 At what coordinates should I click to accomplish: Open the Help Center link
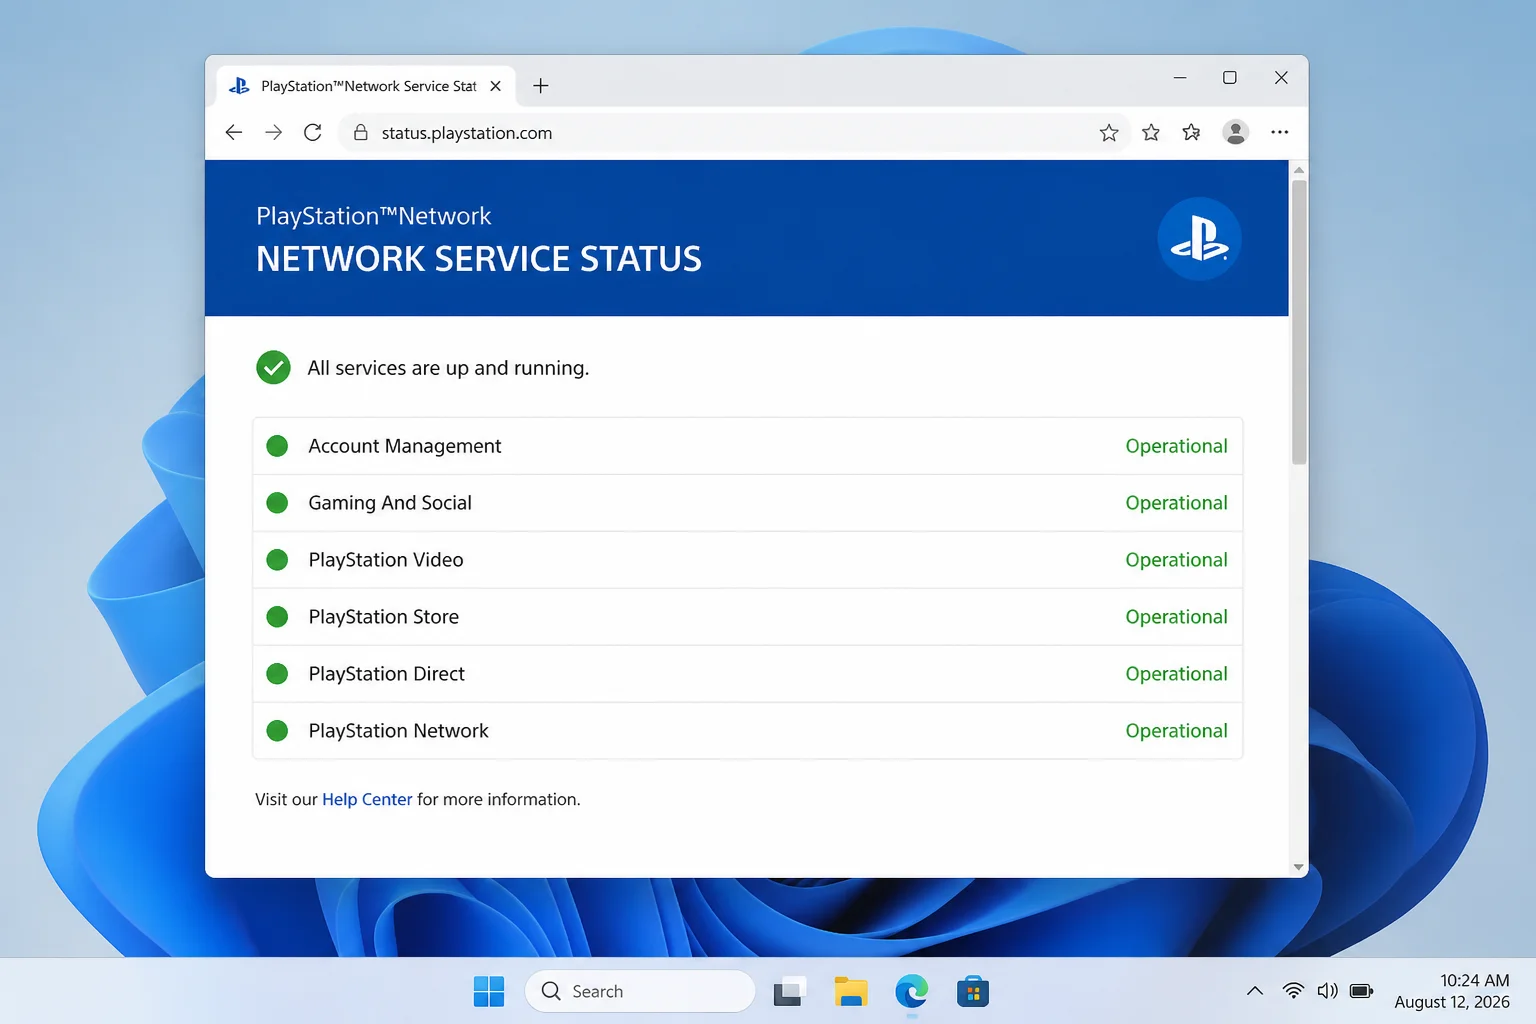point(367,799)
